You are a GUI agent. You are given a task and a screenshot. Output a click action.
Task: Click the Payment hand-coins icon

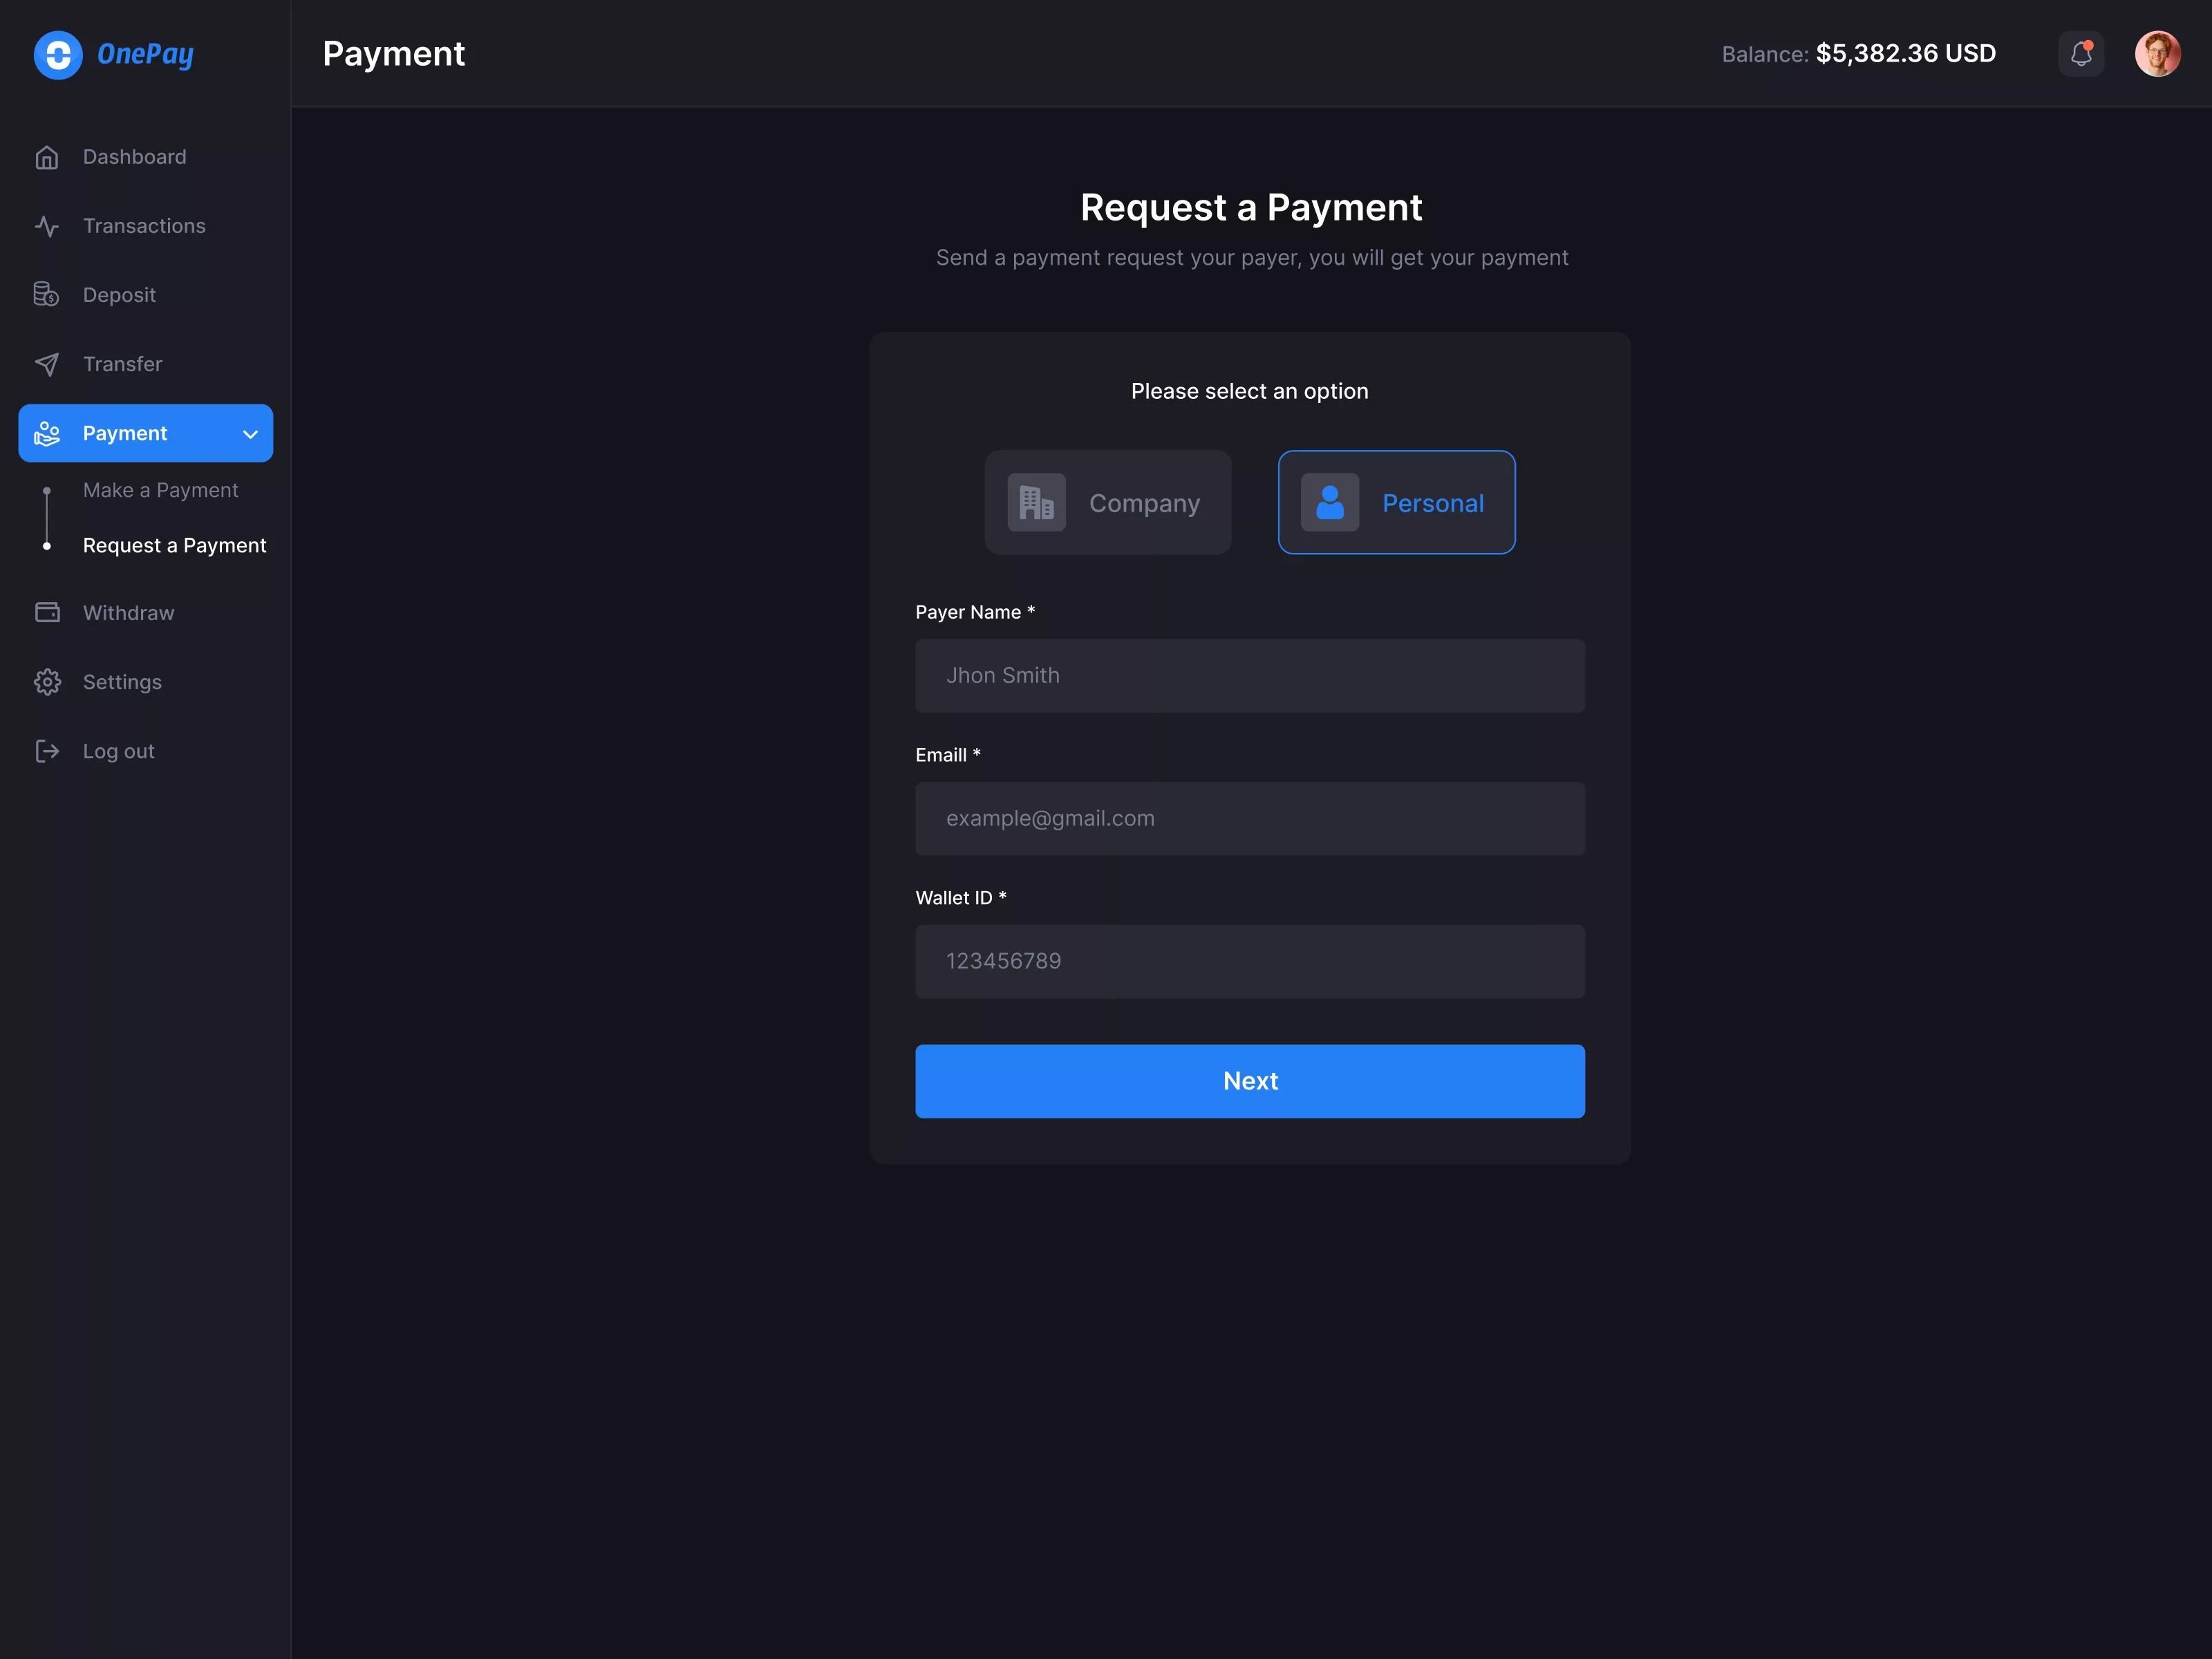point(47,433)
